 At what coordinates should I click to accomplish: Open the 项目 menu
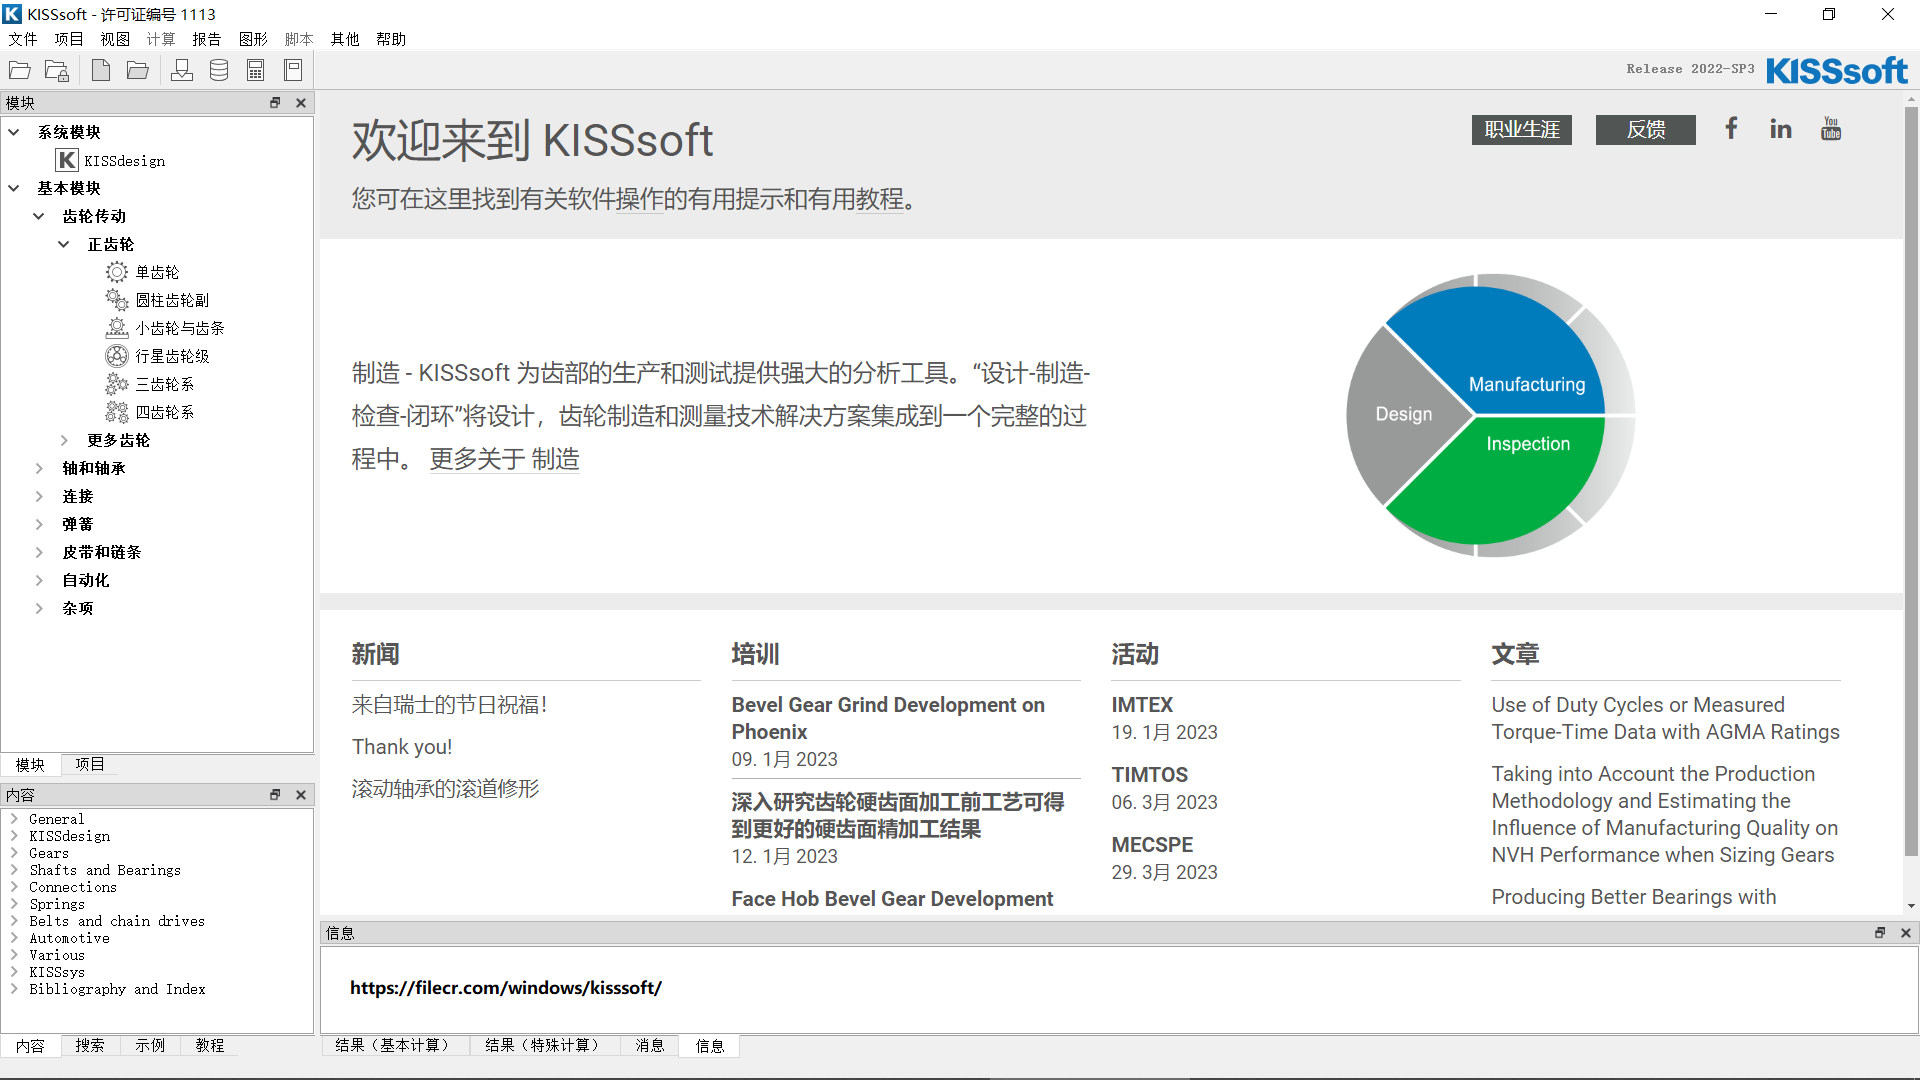click(x=69, y=39)
